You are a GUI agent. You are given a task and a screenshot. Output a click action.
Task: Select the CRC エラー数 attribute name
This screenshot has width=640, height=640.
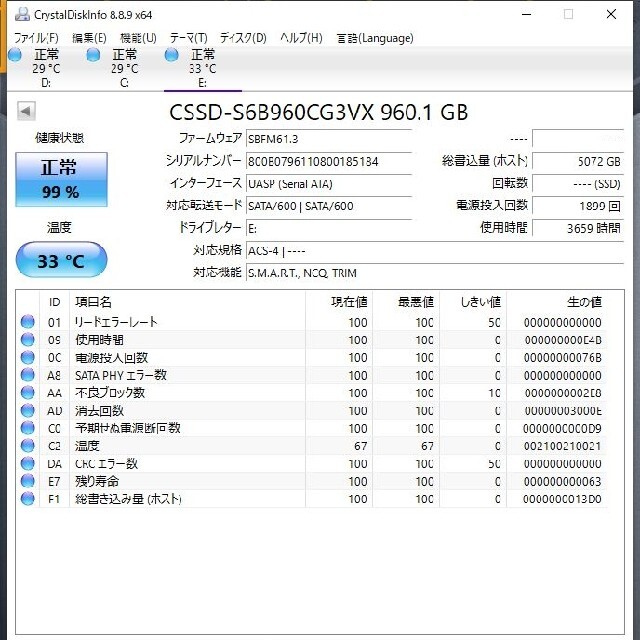(106, 464)
